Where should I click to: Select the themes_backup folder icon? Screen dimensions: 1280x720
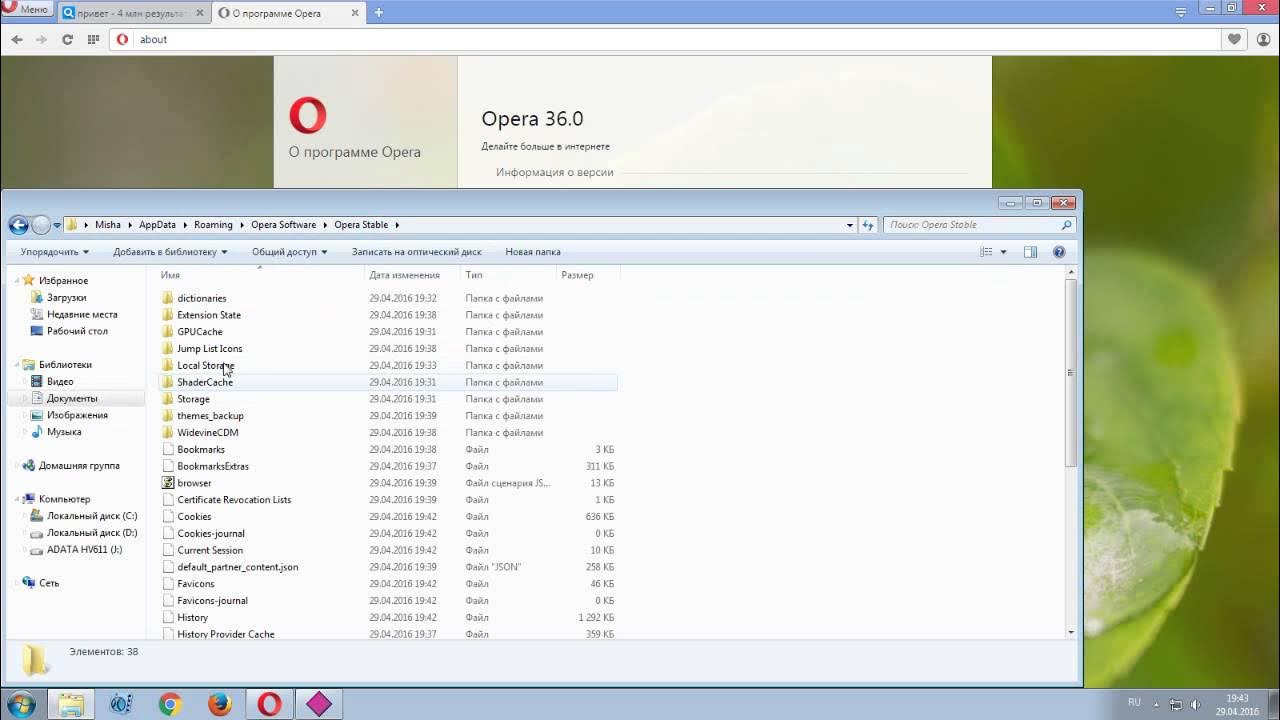click(167, 416)
